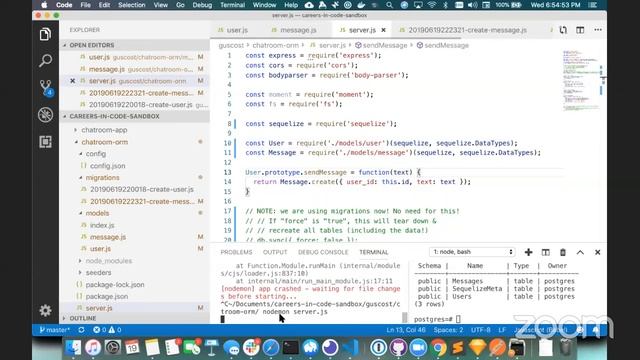Maximize the panel with up chevron
The image size is (640, 360).
click(x=580, y=252)
